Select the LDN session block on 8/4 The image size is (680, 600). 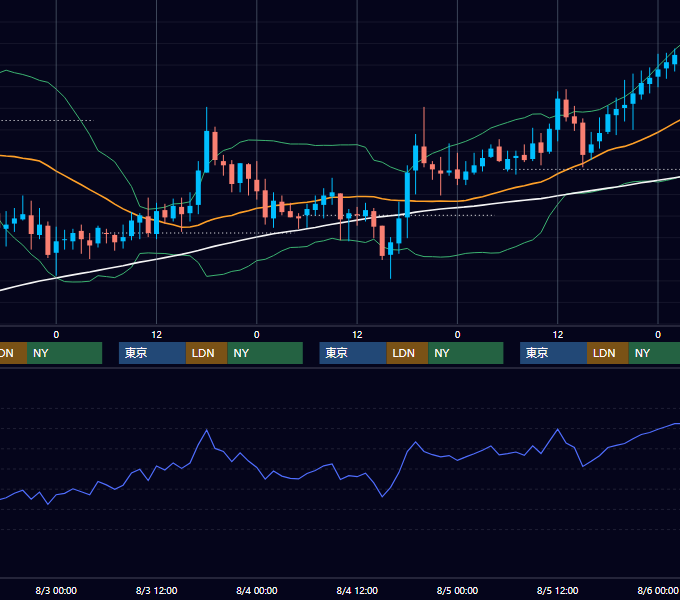[407, 353]
